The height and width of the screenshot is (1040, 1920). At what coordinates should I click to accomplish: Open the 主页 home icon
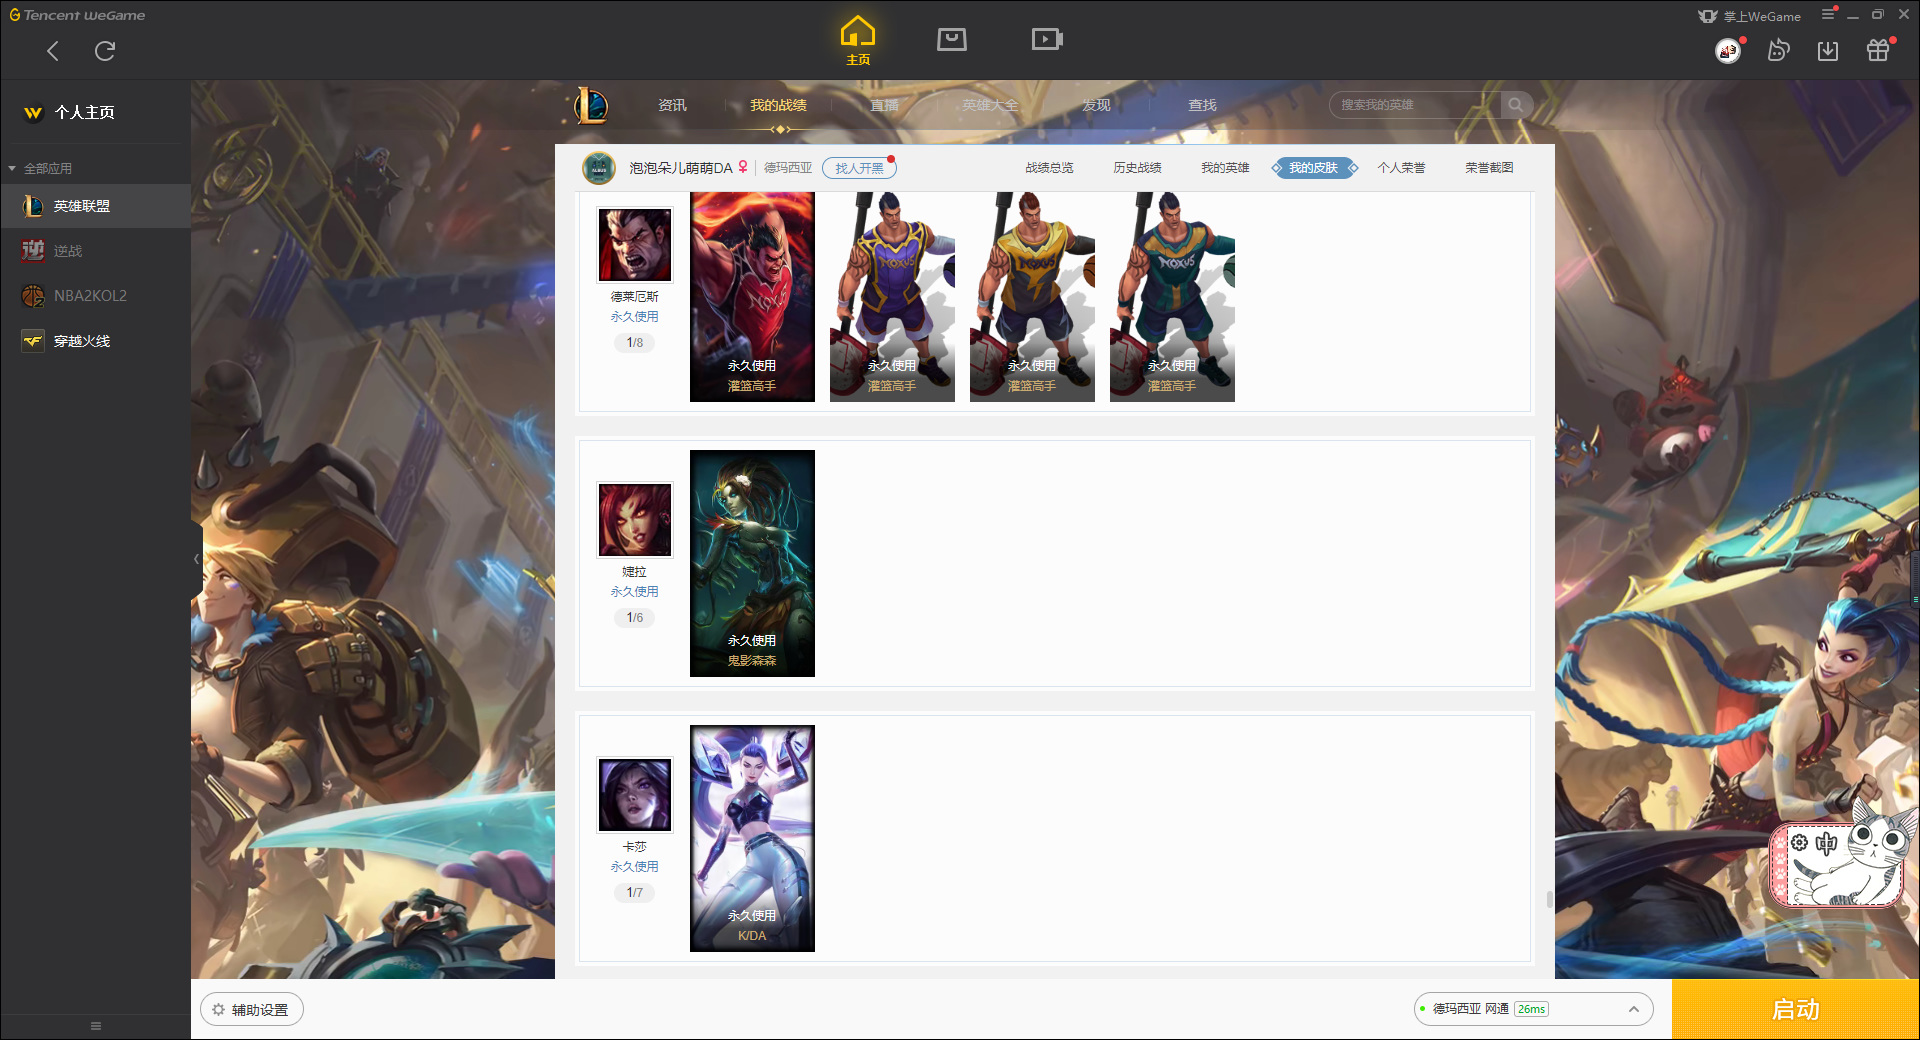point(858,41)
